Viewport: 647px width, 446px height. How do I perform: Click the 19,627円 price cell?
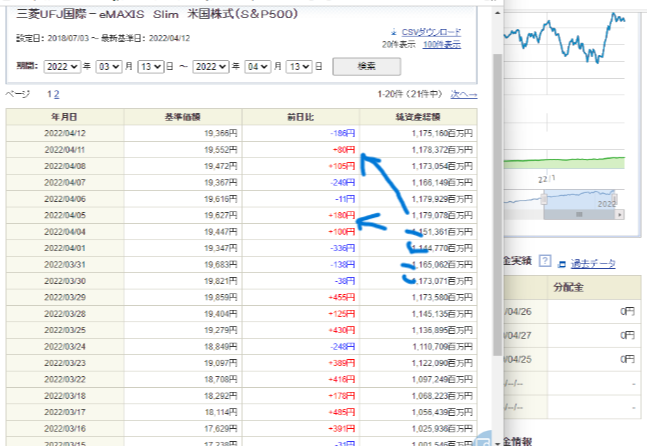tap(183, 215)
